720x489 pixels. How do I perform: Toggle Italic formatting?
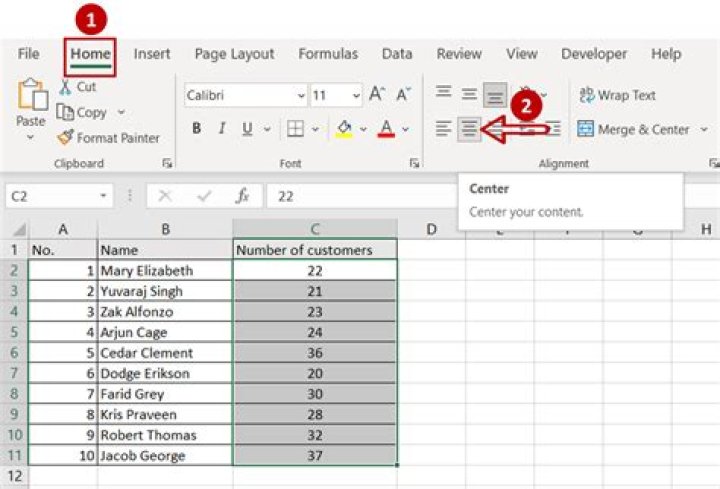[x=222, y=128]
